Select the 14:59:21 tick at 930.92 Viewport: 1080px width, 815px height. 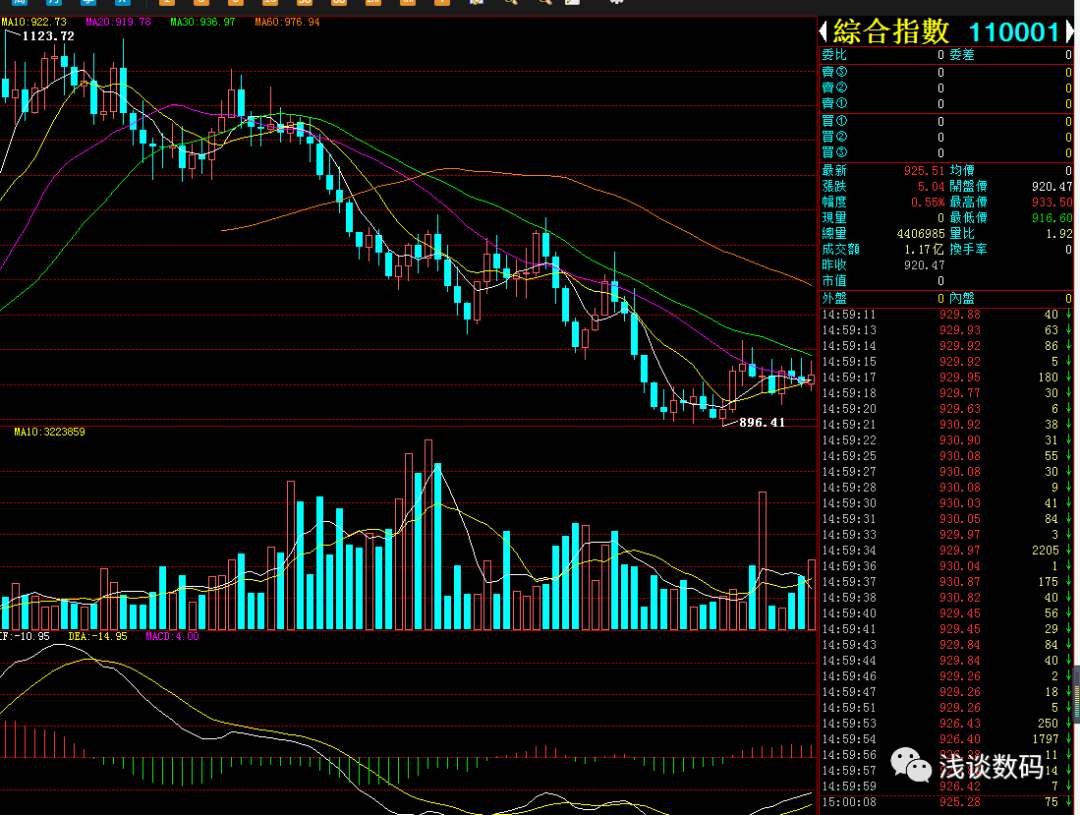[946, 425]
